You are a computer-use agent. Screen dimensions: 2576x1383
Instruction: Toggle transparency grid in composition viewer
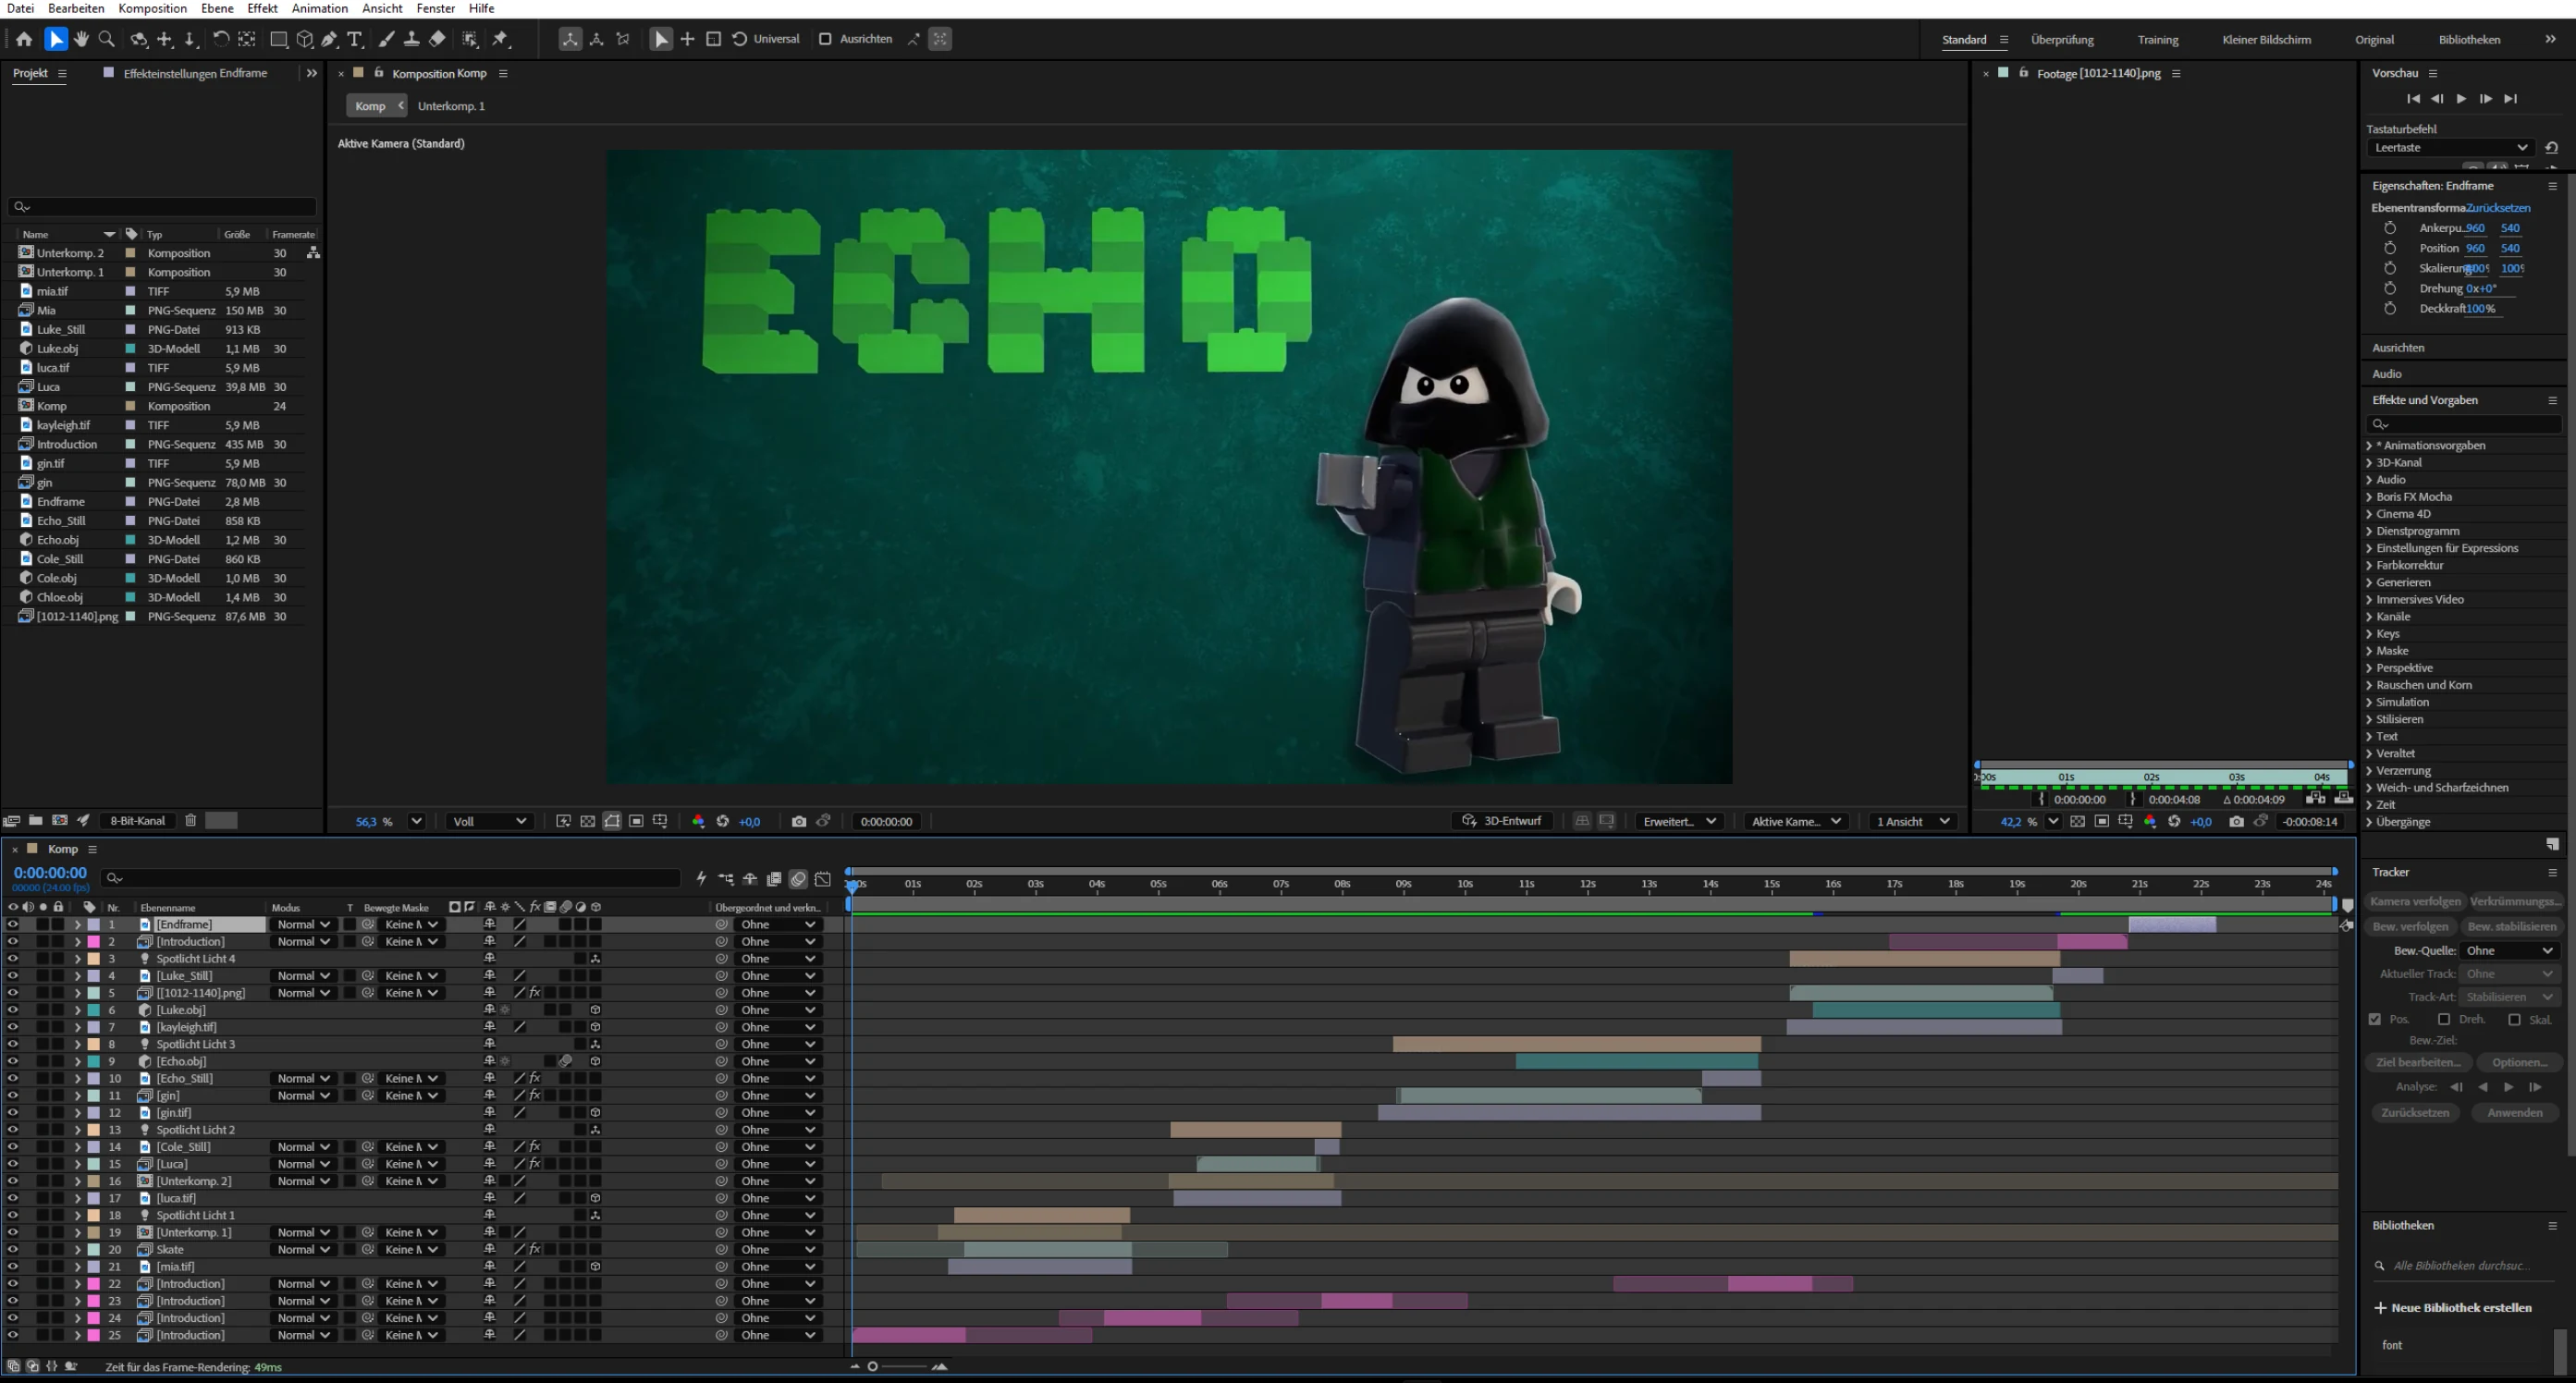click(x=587, y=821)
